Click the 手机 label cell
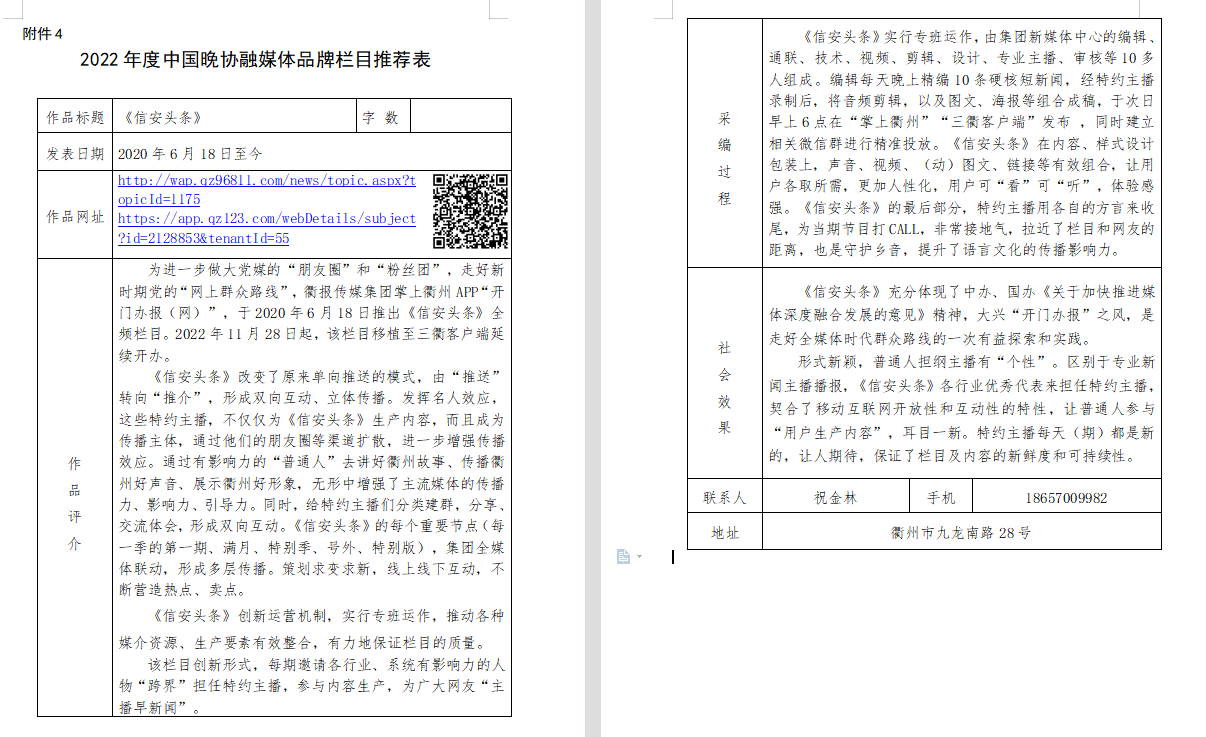The width and height of the screenshot is (1206, 737). pyautogui.click(x=941, y=497)
